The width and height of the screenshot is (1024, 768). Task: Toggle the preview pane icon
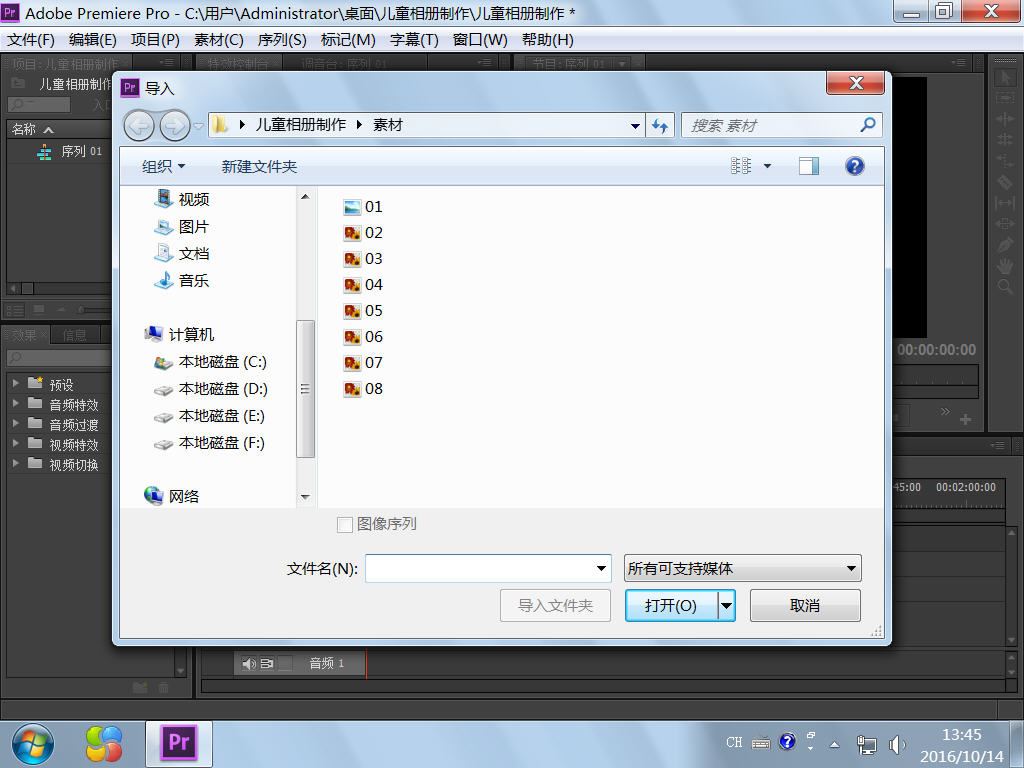tap(808, 166)
